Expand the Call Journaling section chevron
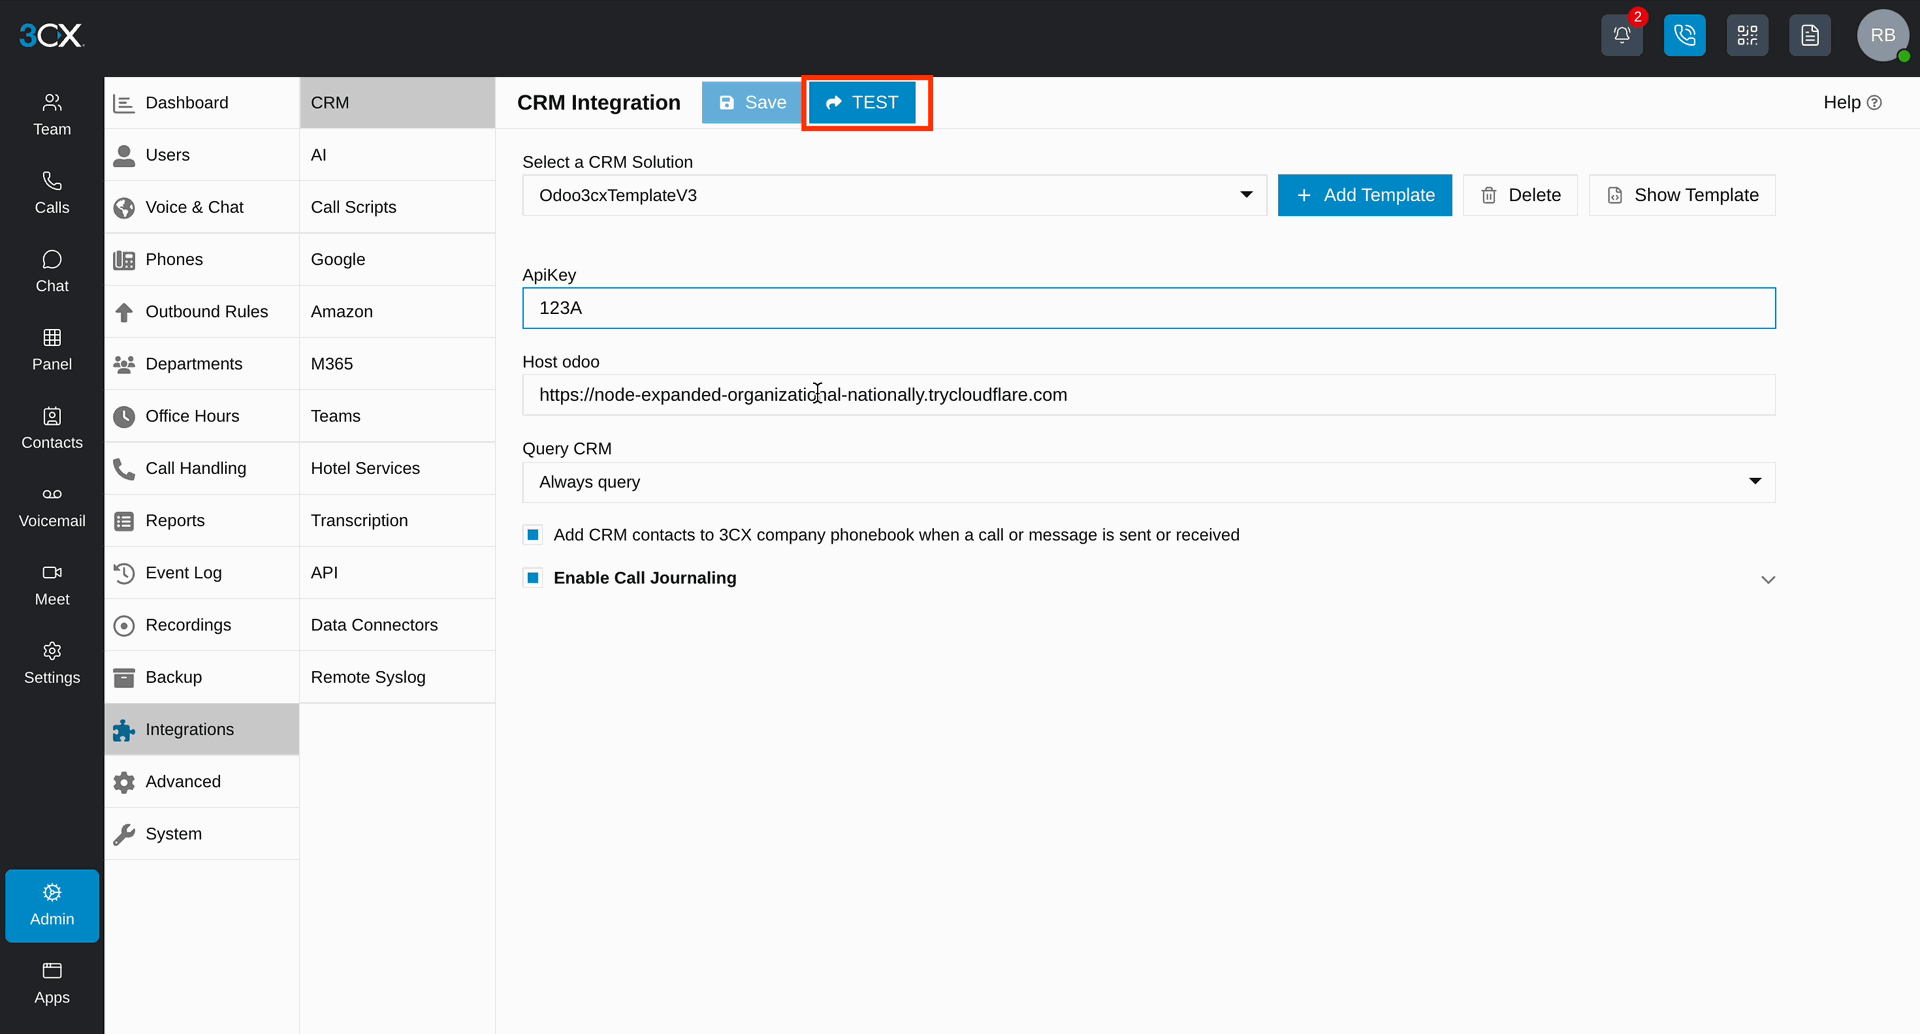Viewport: 1920px width, 1034px height. (1768, 579)
